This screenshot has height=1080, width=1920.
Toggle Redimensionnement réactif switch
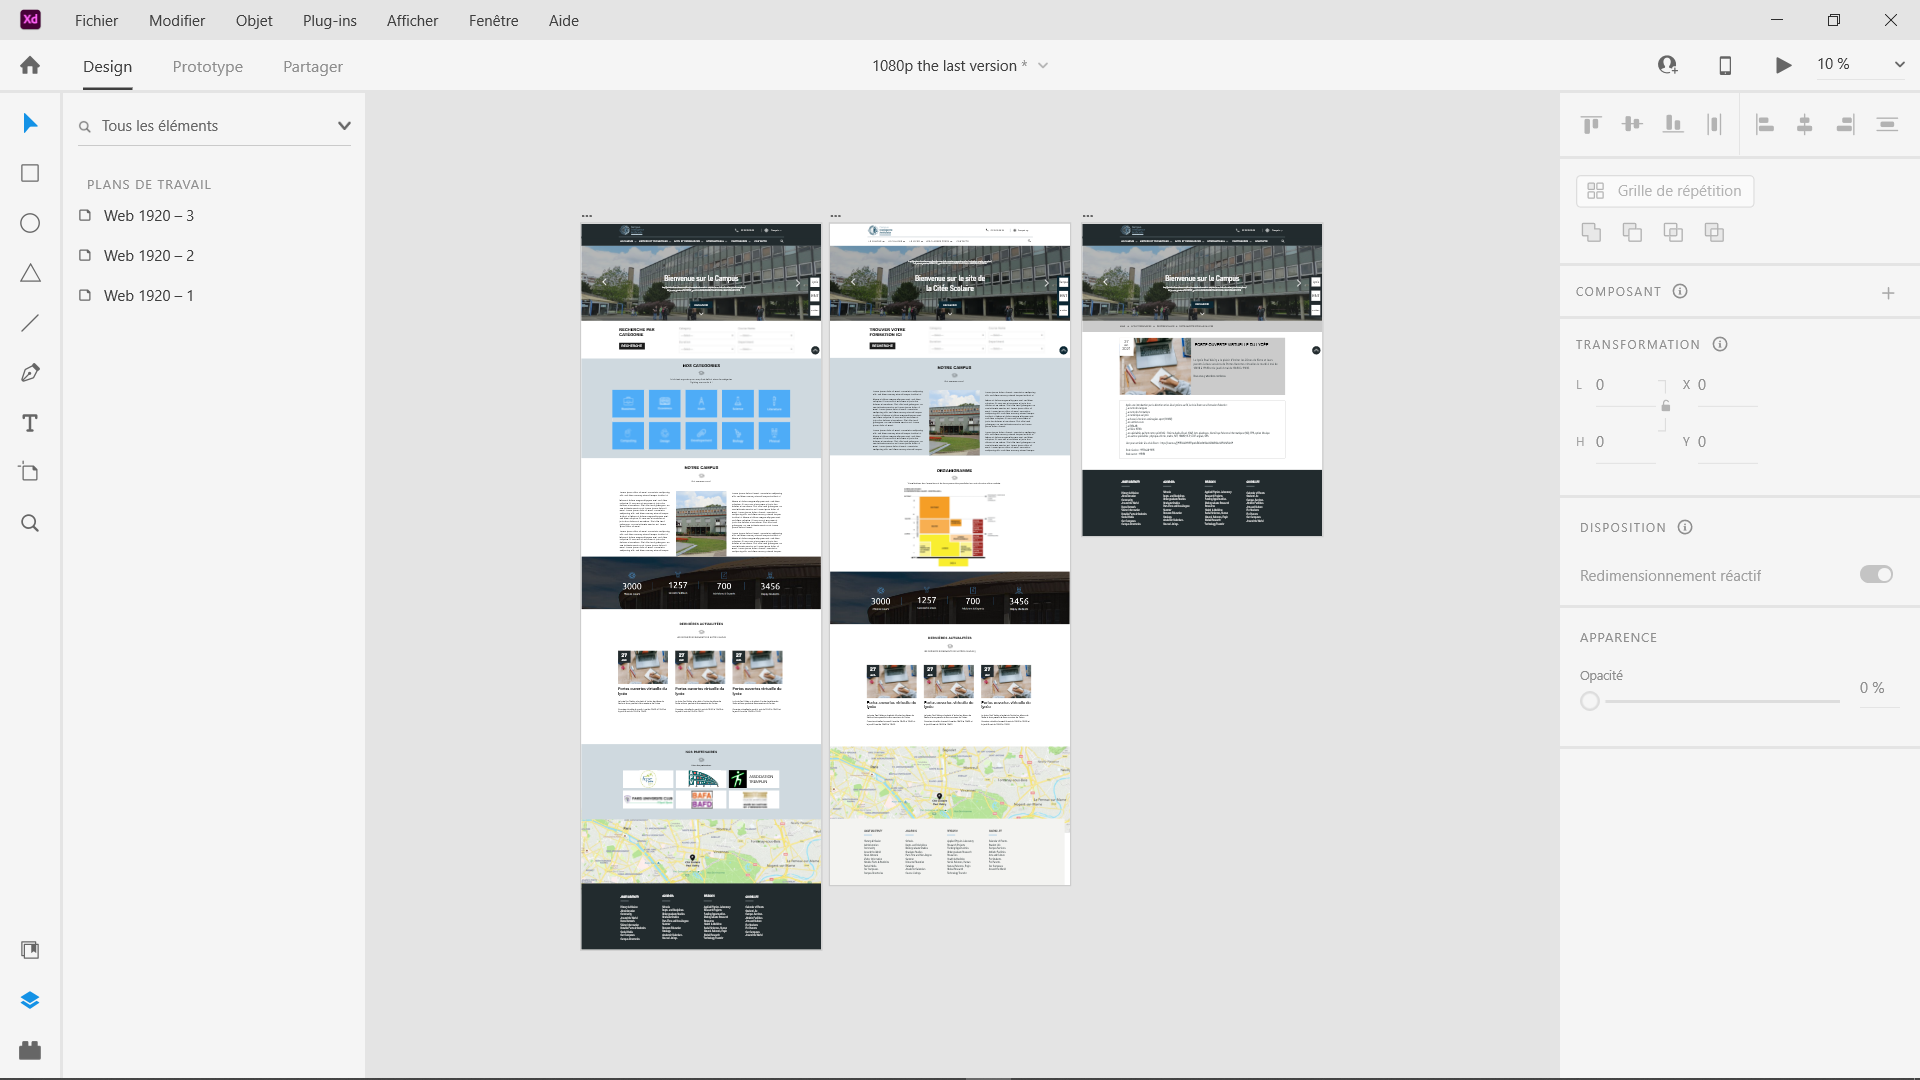(x=1876, y=574)
